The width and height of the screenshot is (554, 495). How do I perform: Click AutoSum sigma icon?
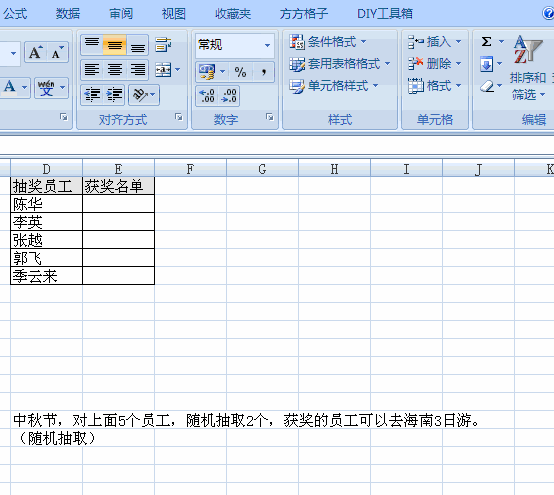(487, 42)
